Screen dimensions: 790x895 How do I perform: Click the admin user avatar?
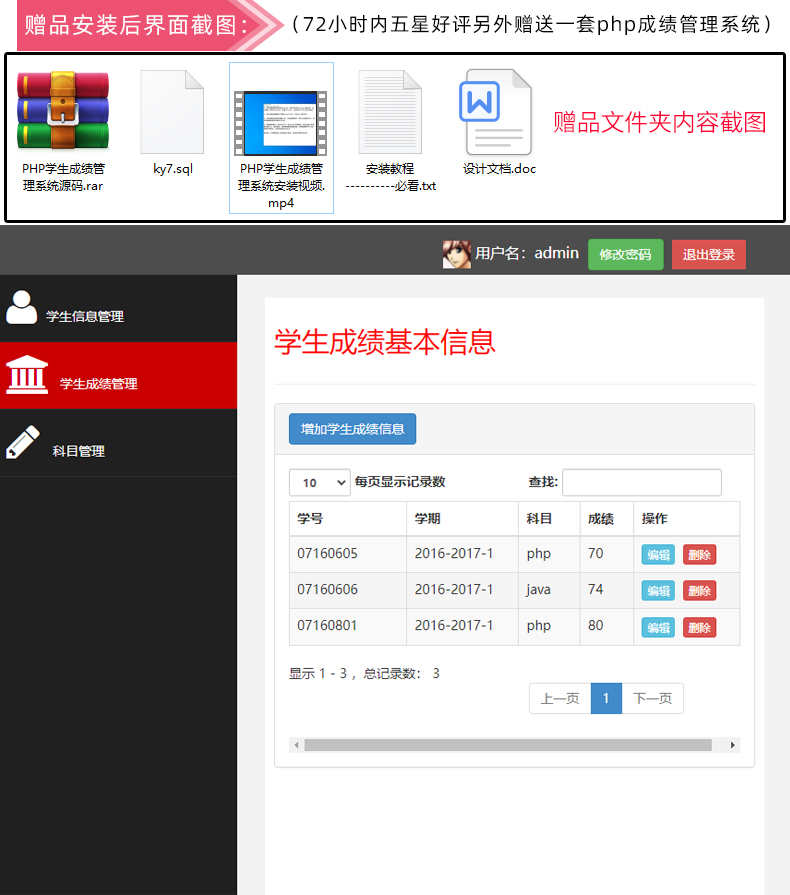[457, 254]
